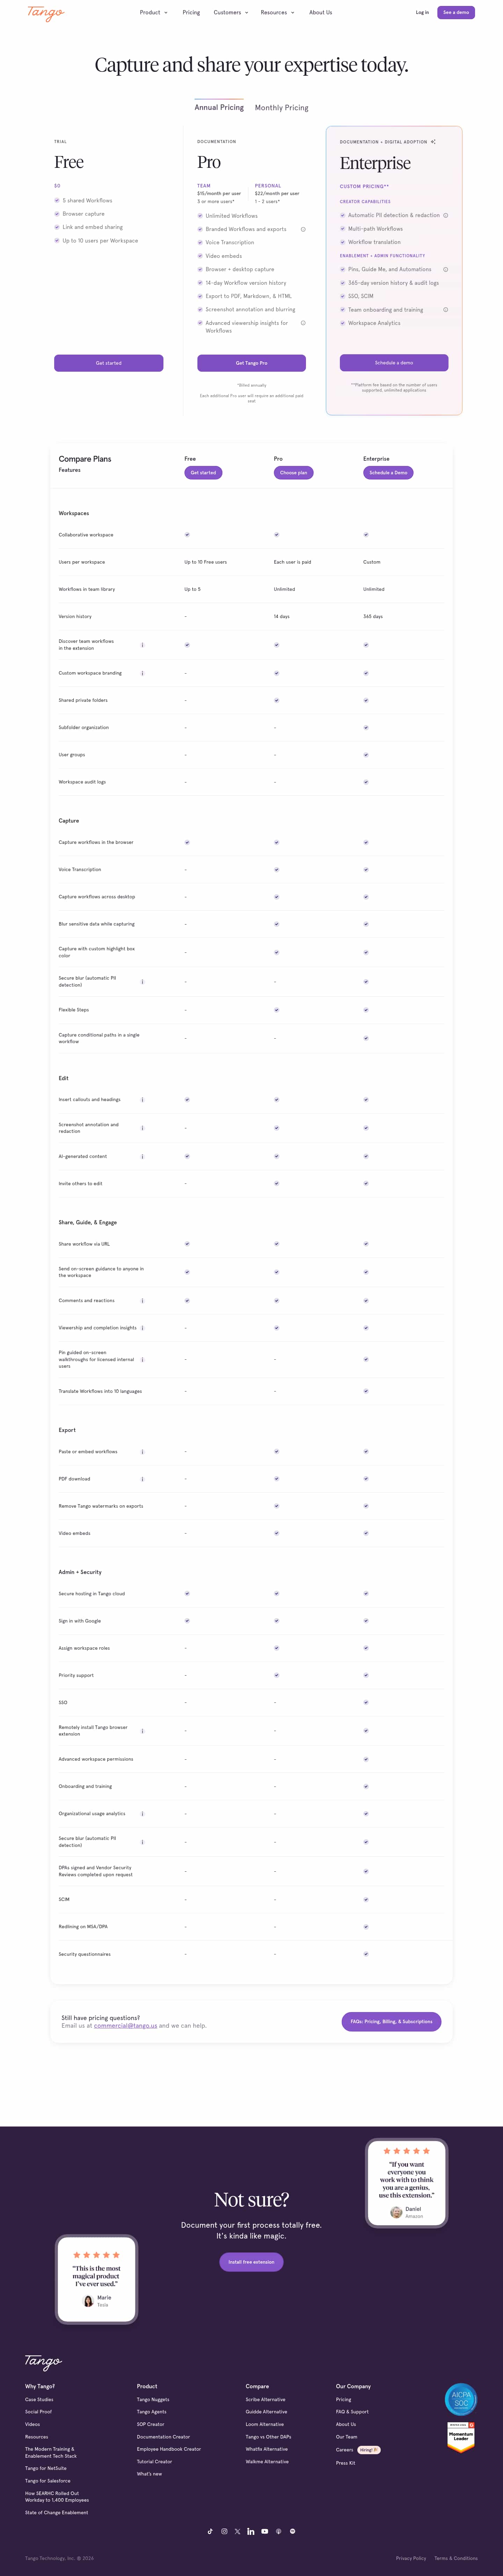Select the Annual Pricing tab
This screenshot has width=503, height=2576.
point(219,108)
